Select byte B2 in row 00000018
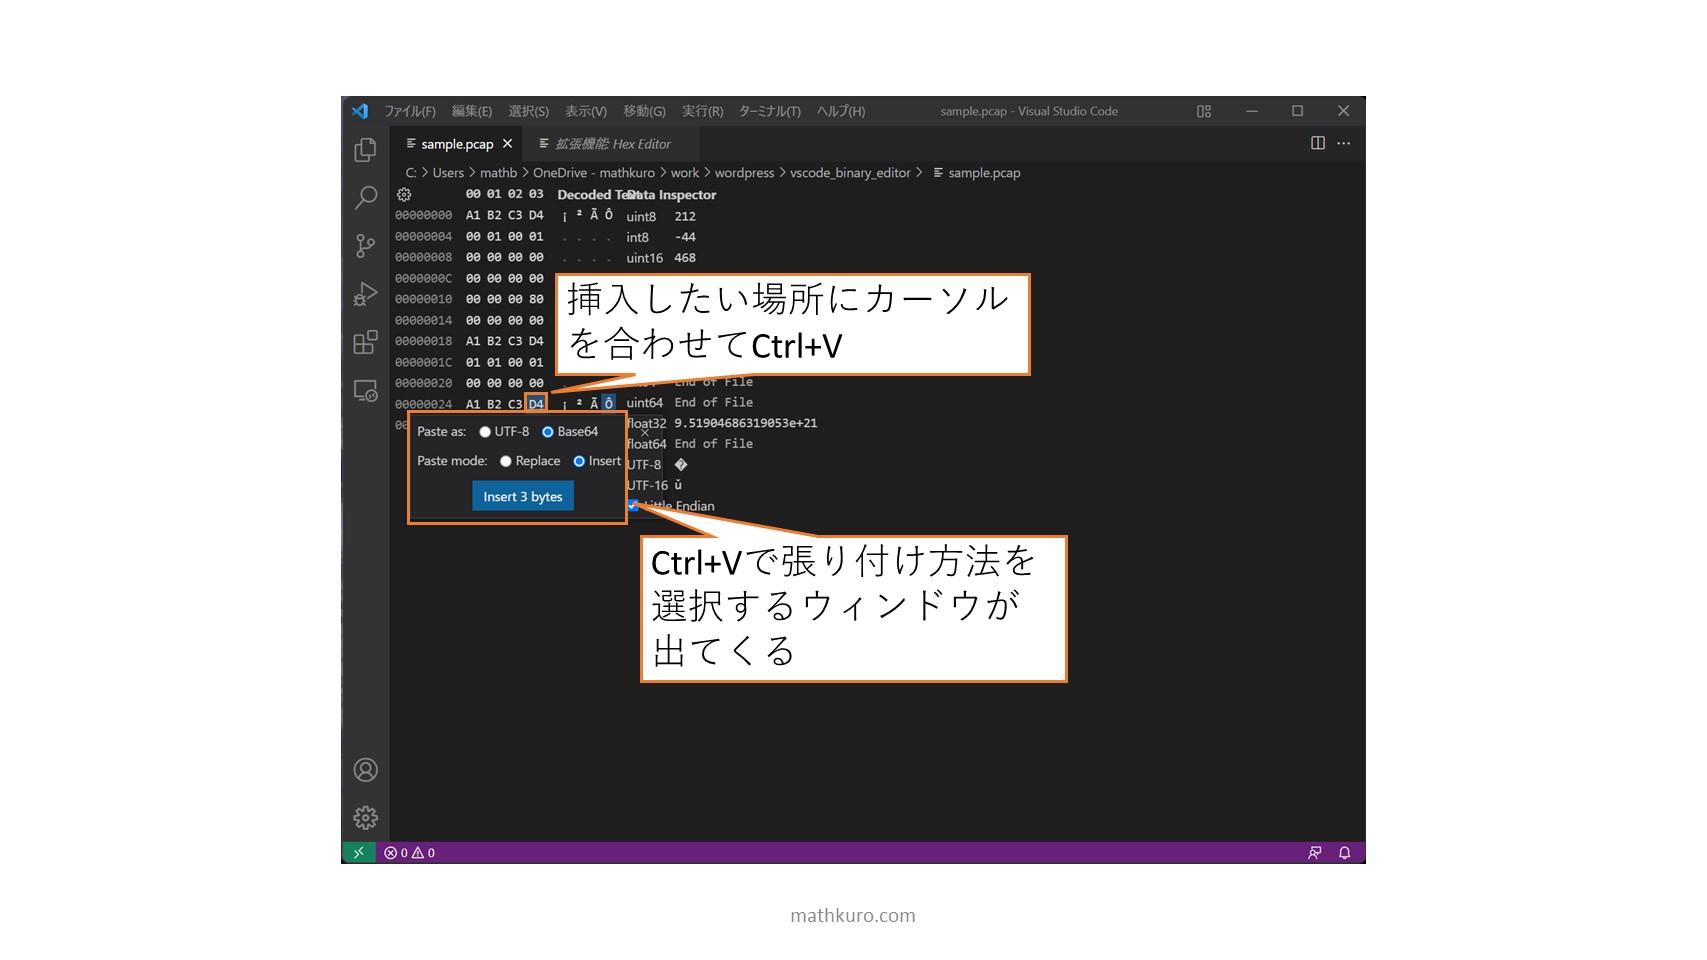 494,341
